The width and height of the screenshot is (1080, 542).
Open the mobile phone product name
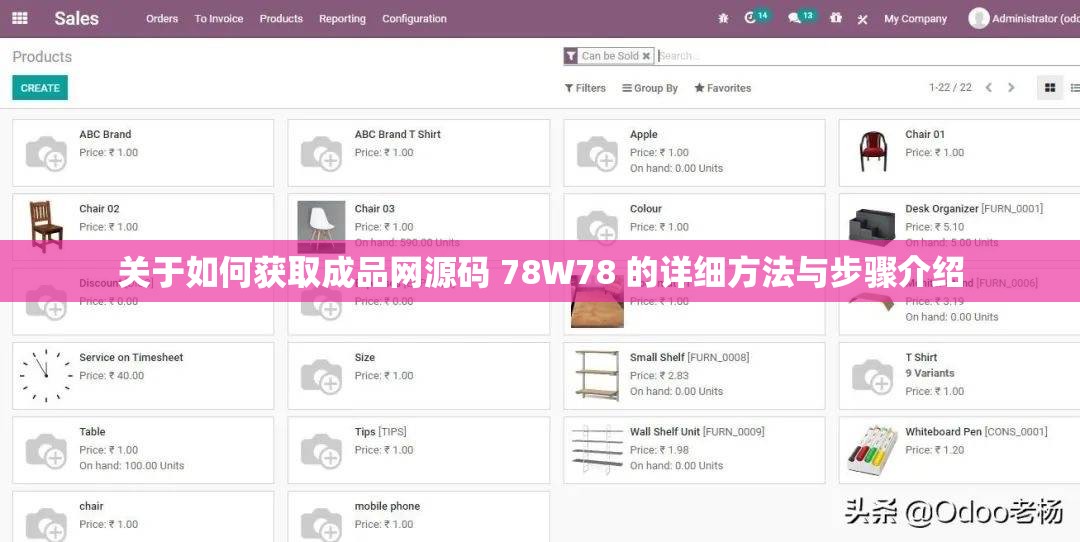point(386,506)
